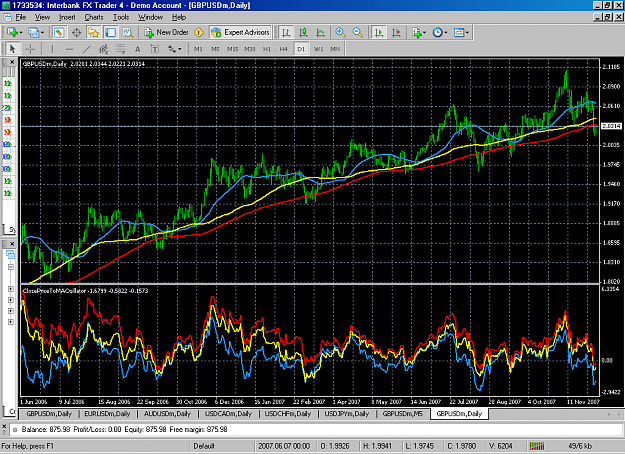The height and width of the screenshot is (454, 625).
Task: Open the Insert menu
Action: 67,17
